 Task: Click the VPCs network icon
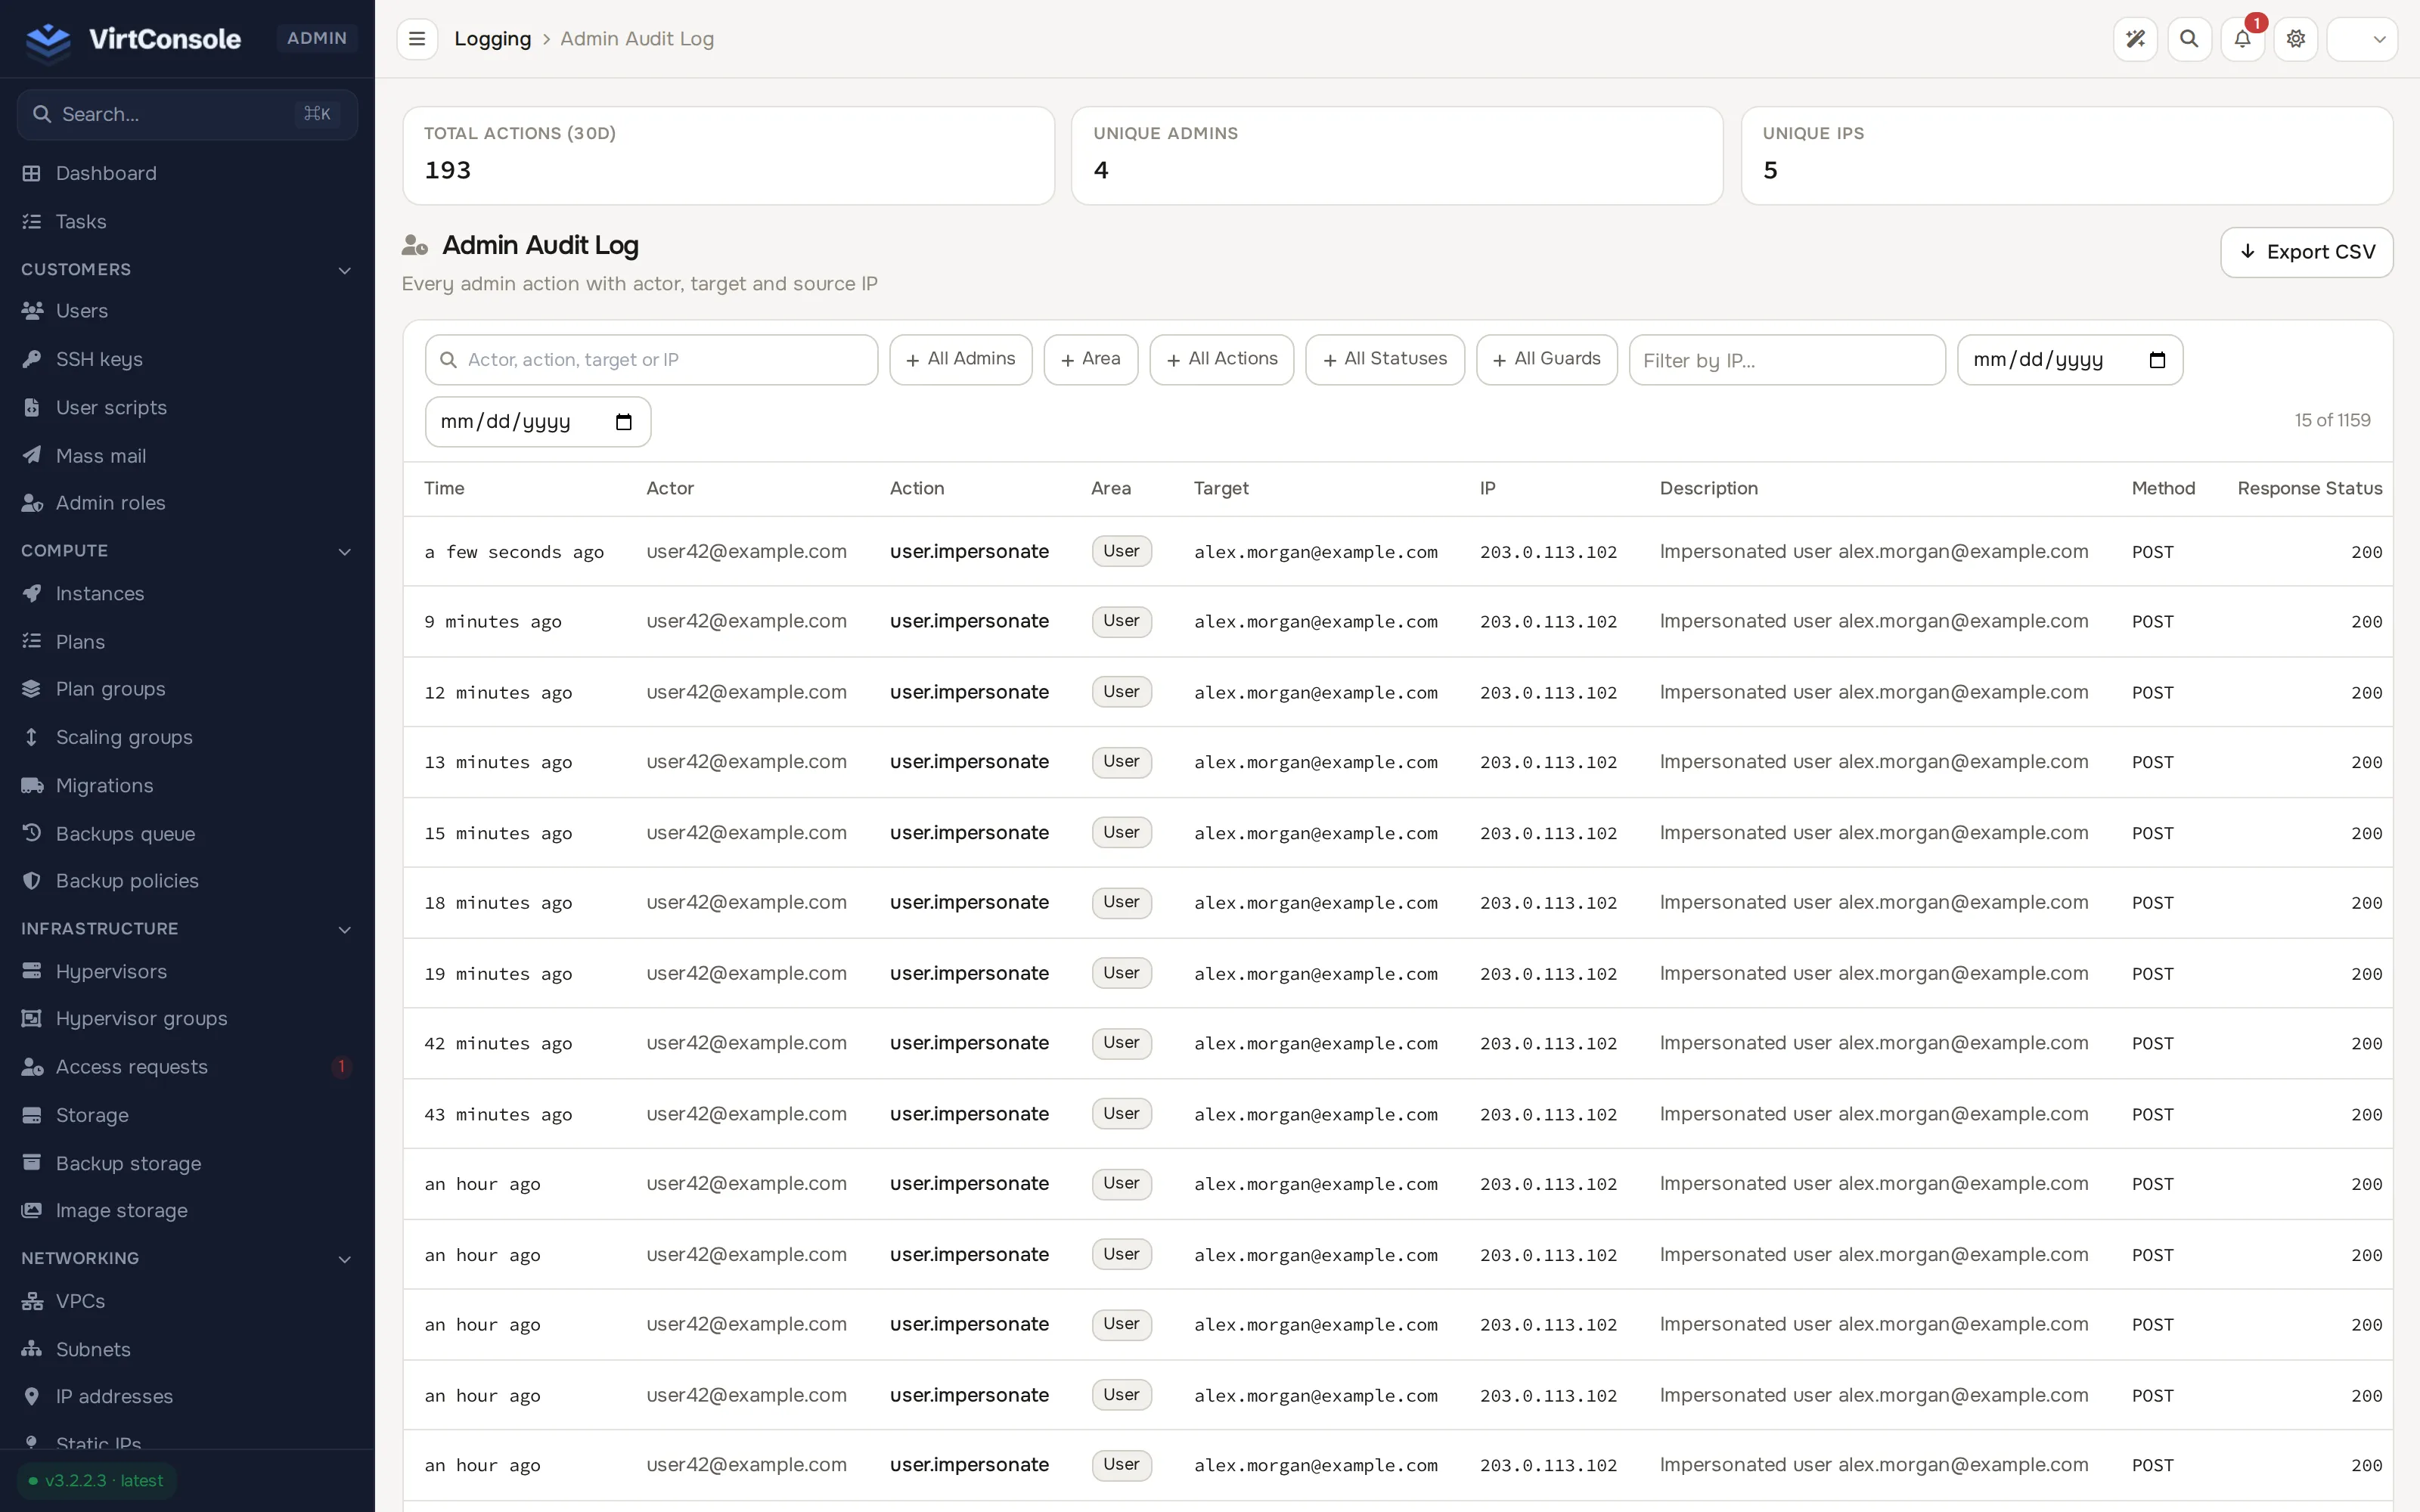32,1301
